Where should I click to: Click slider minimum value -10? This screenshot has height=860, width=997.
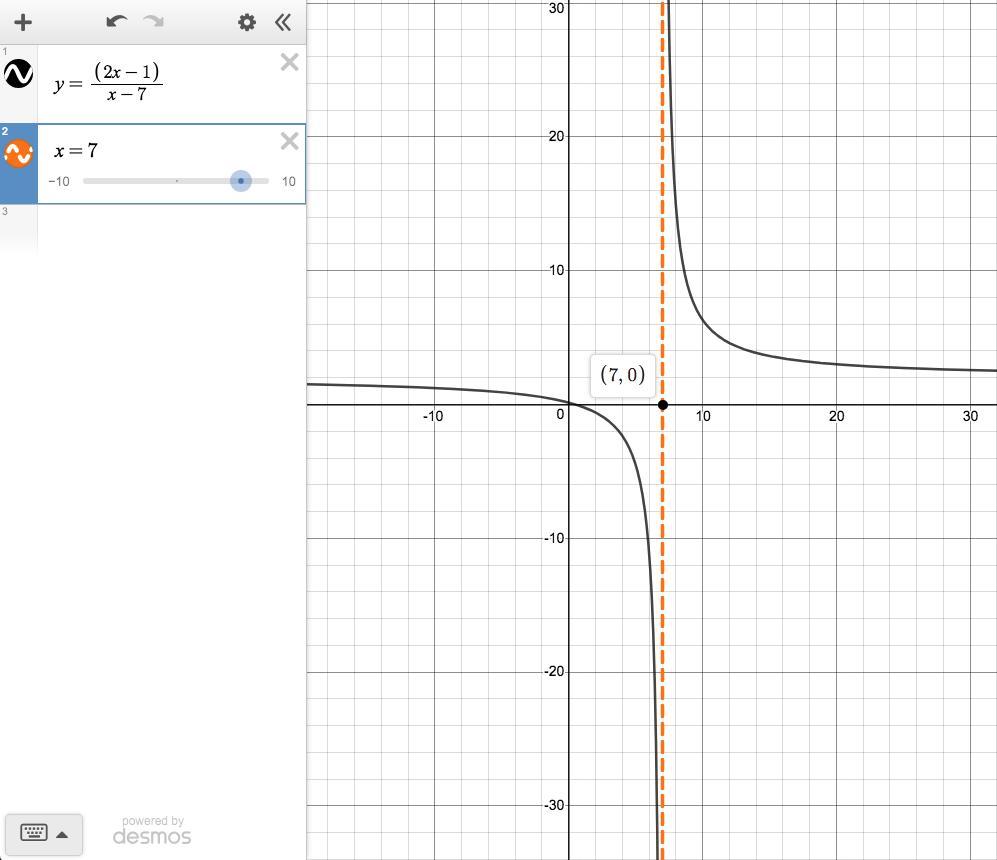(59, 182)
